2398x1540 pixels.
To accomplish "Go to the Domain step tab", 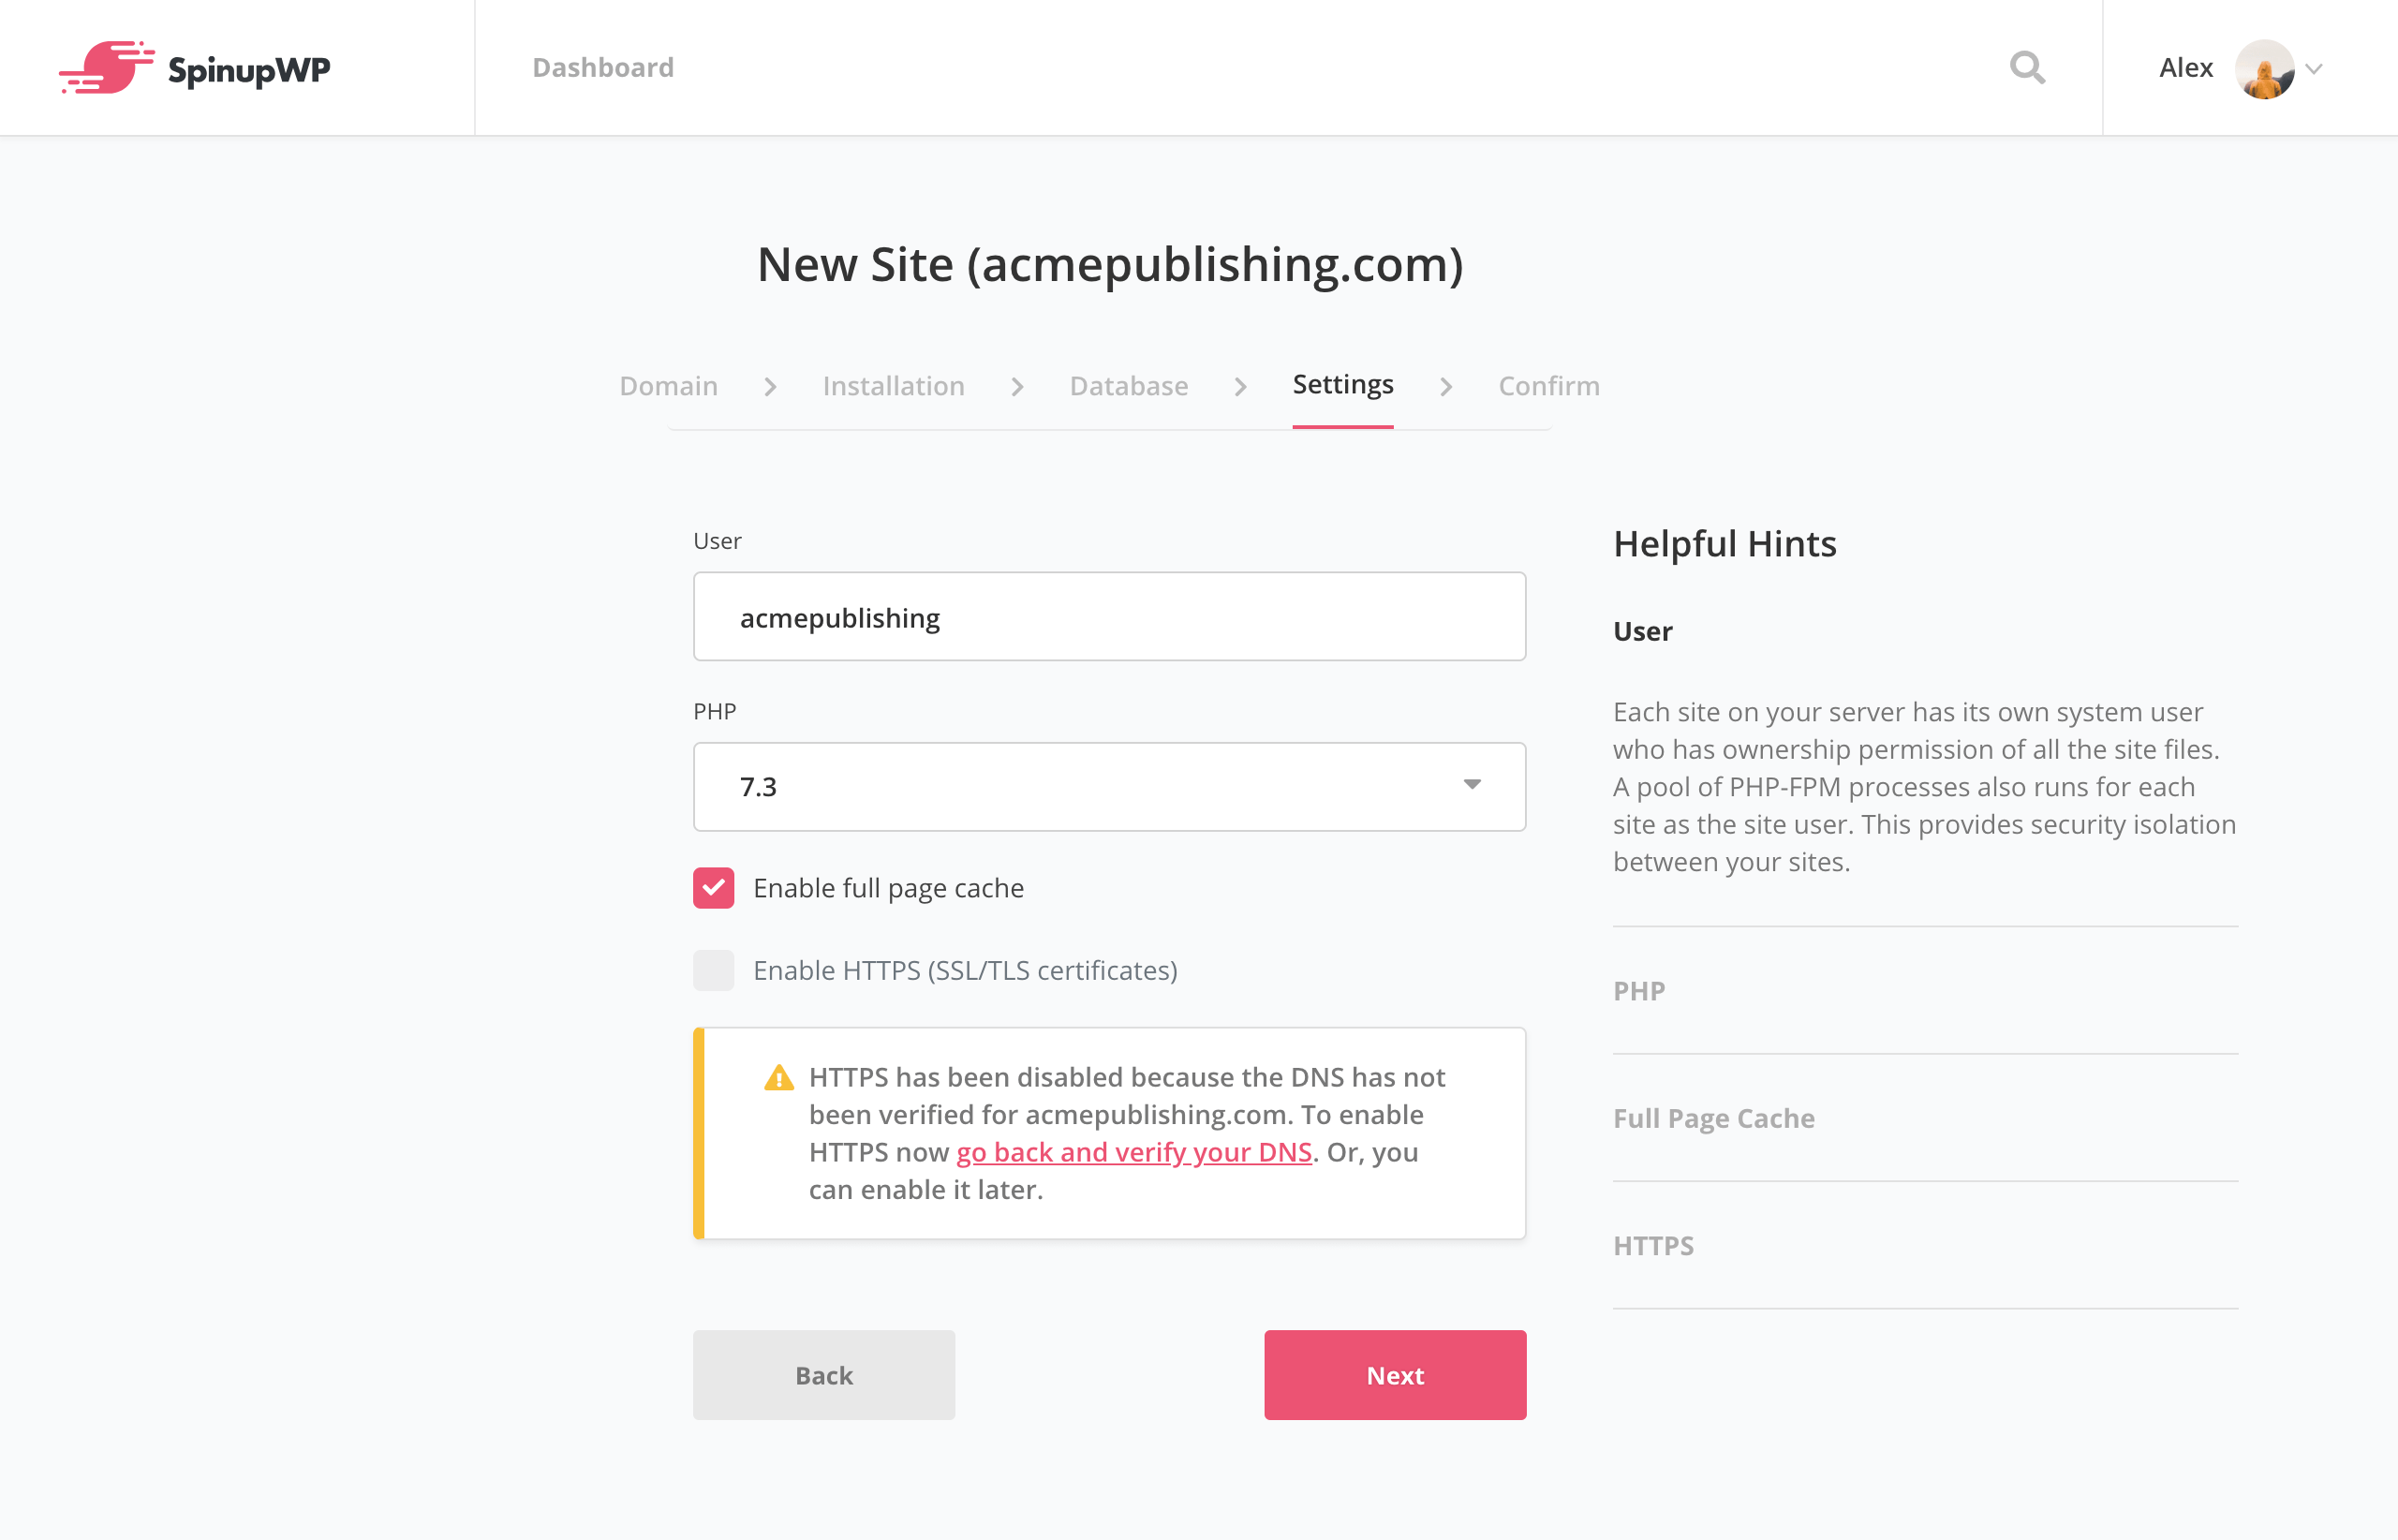I will click(668, 386).
